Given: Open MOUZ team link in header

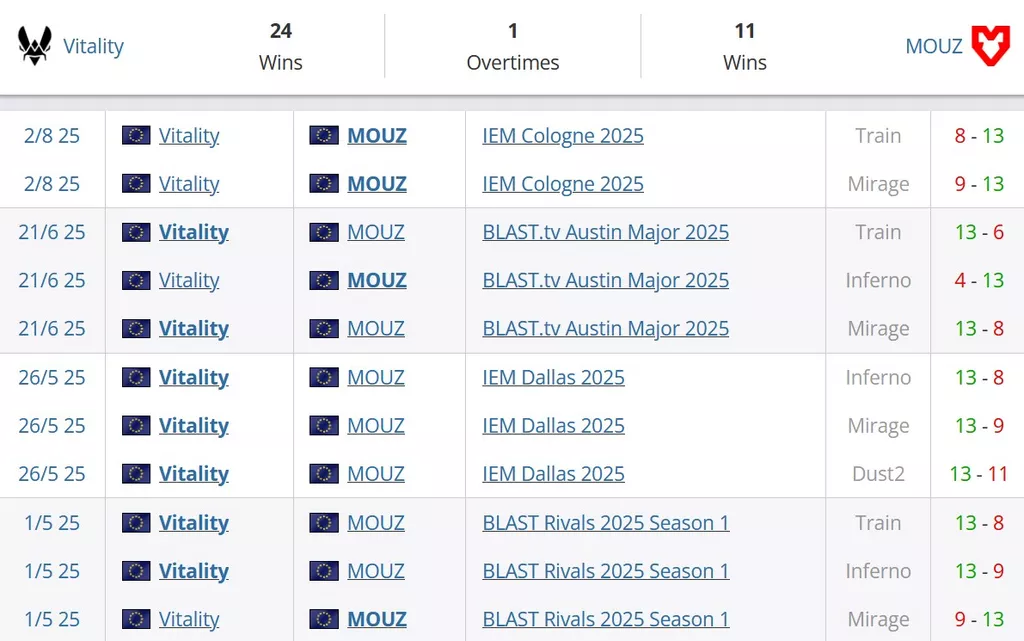Looking at the screenshot, I should [934, 46].
